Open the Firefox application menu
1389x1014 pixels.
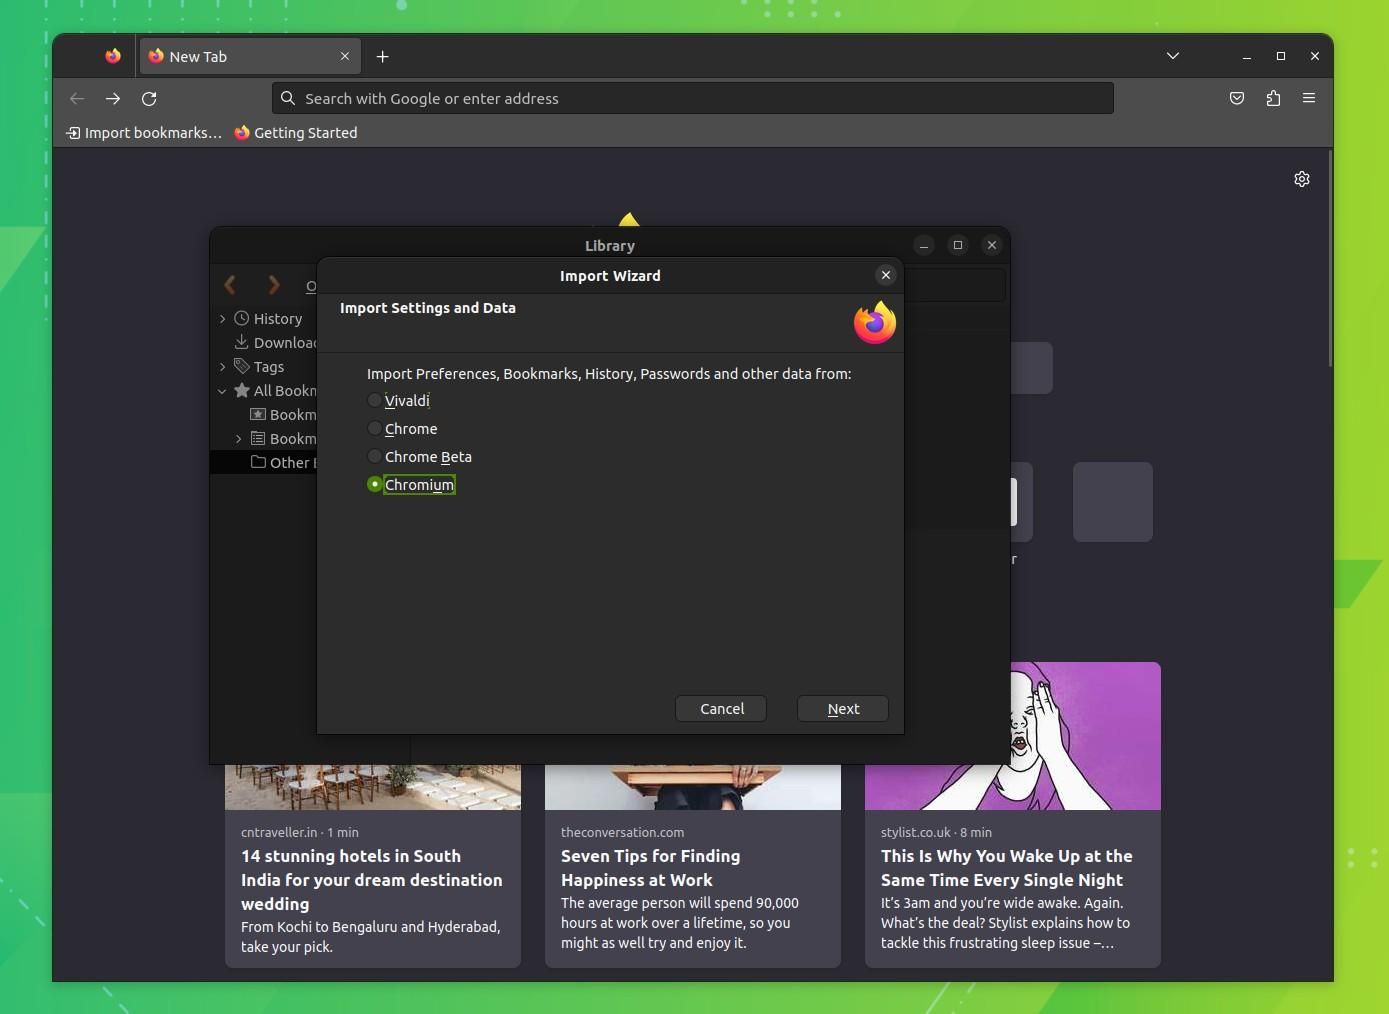[1309, 98]
